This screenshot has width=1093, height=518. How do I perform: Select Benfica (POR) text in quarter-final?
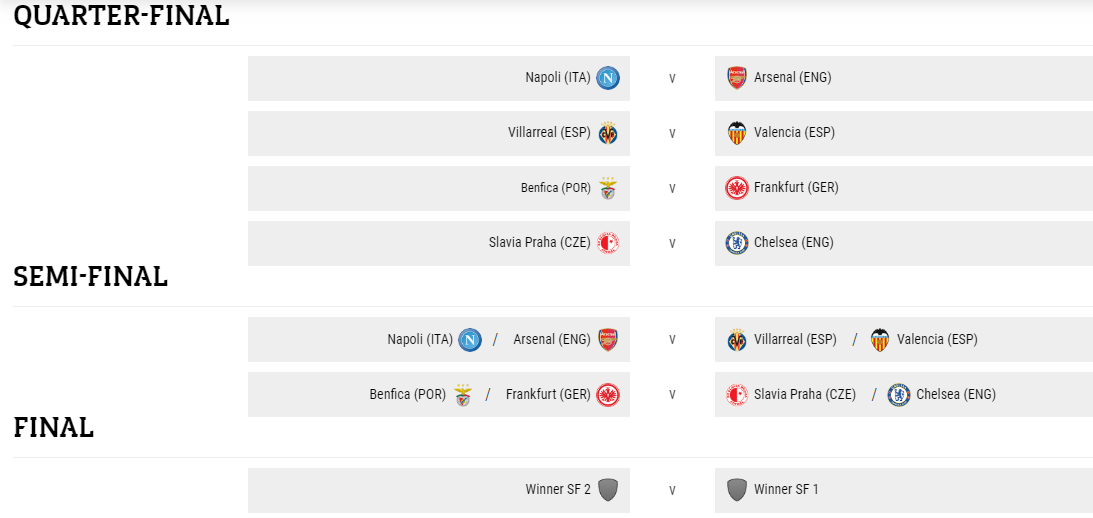click(556, 188)
